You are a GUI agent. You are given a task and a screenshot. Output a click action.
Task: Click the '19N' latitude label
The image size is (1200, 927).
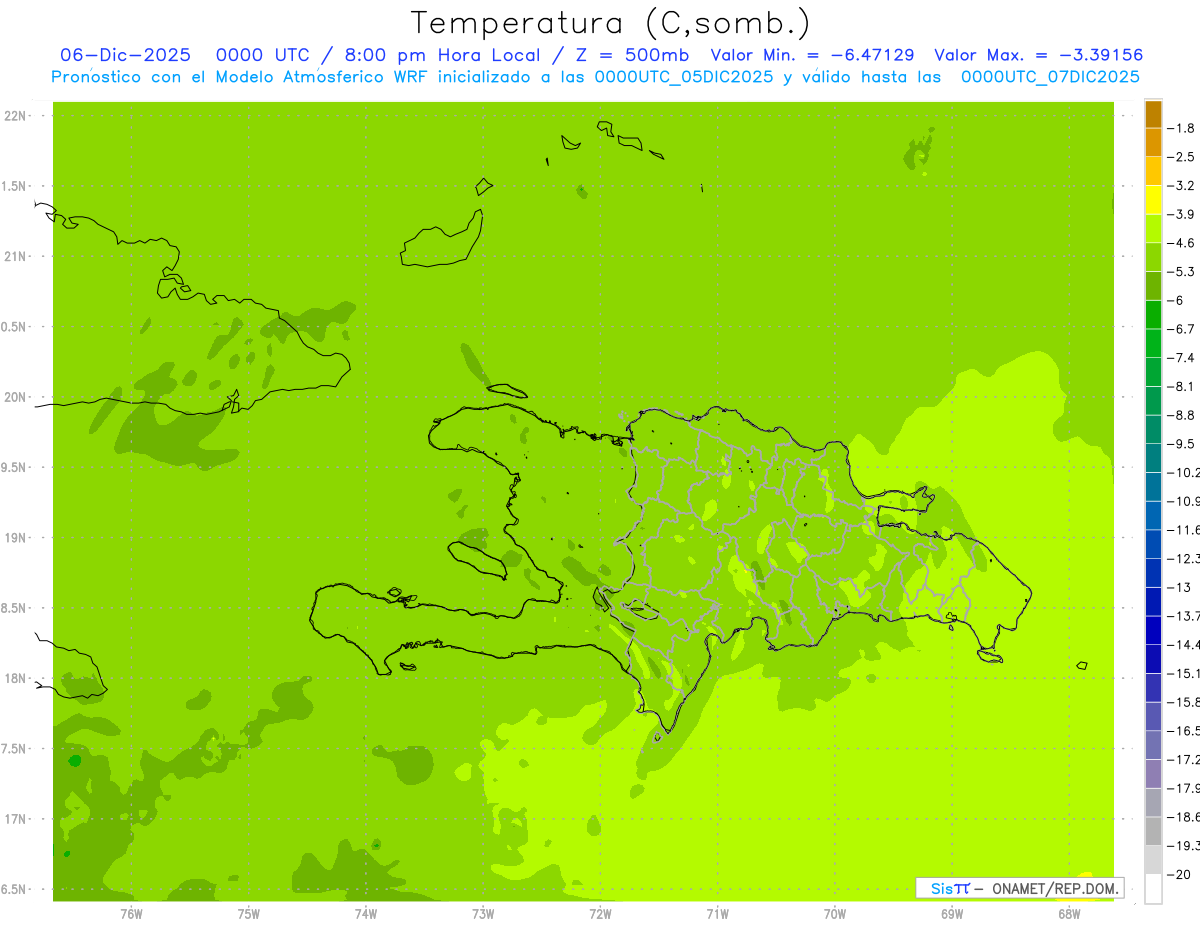[x=15, y=538]
